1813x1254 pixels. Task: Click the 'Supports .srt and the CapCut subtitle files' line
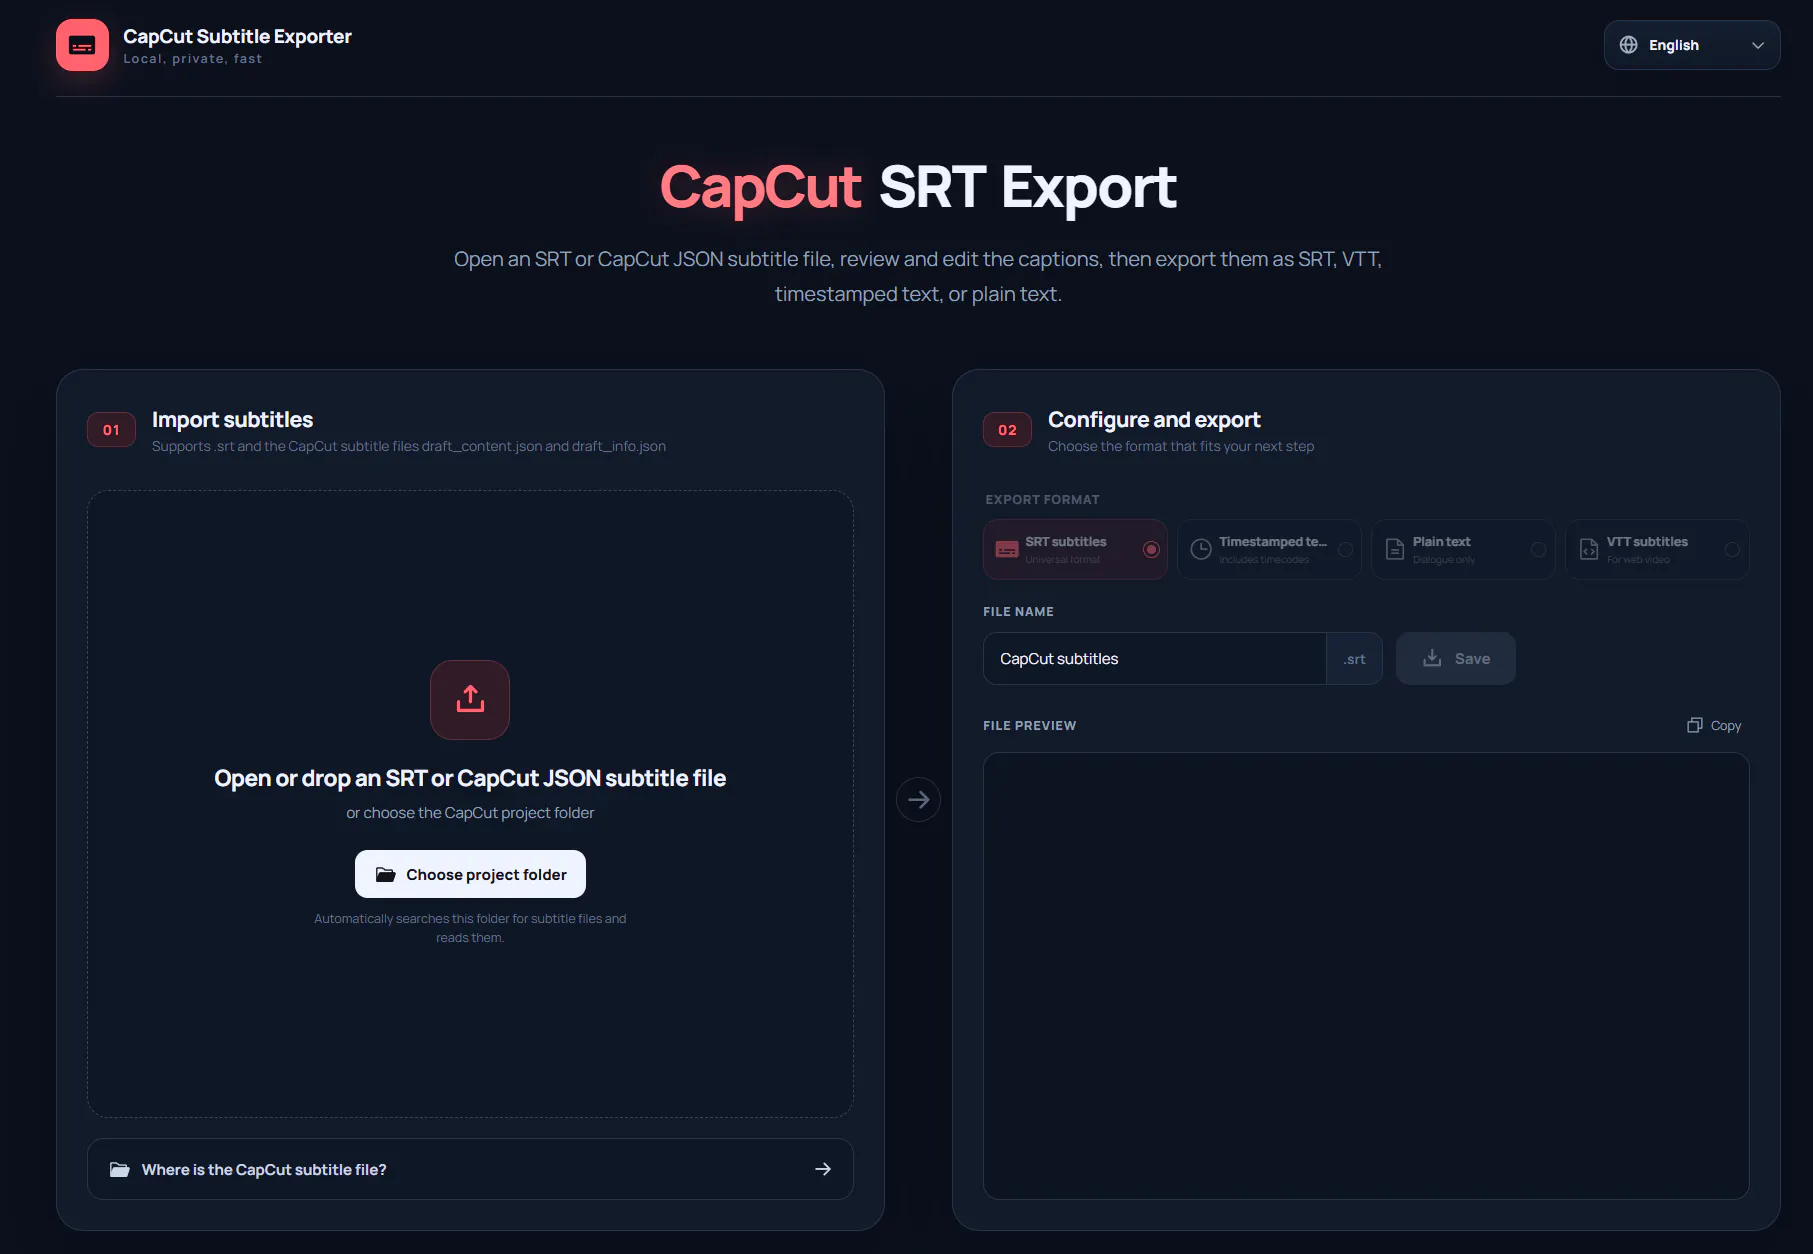[x=409, y=446]
